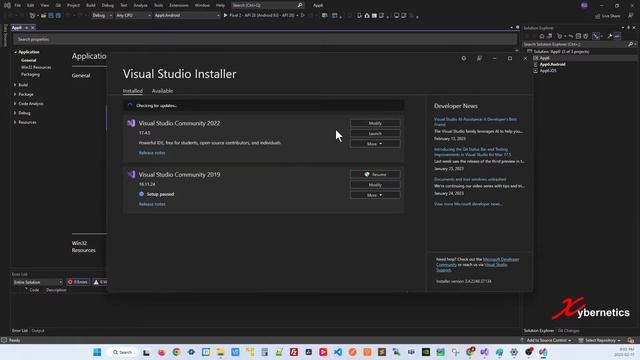Click View more Microsoft developer news link
The height and width of the screenshot is (360, 640).
[x=468, y=204]
